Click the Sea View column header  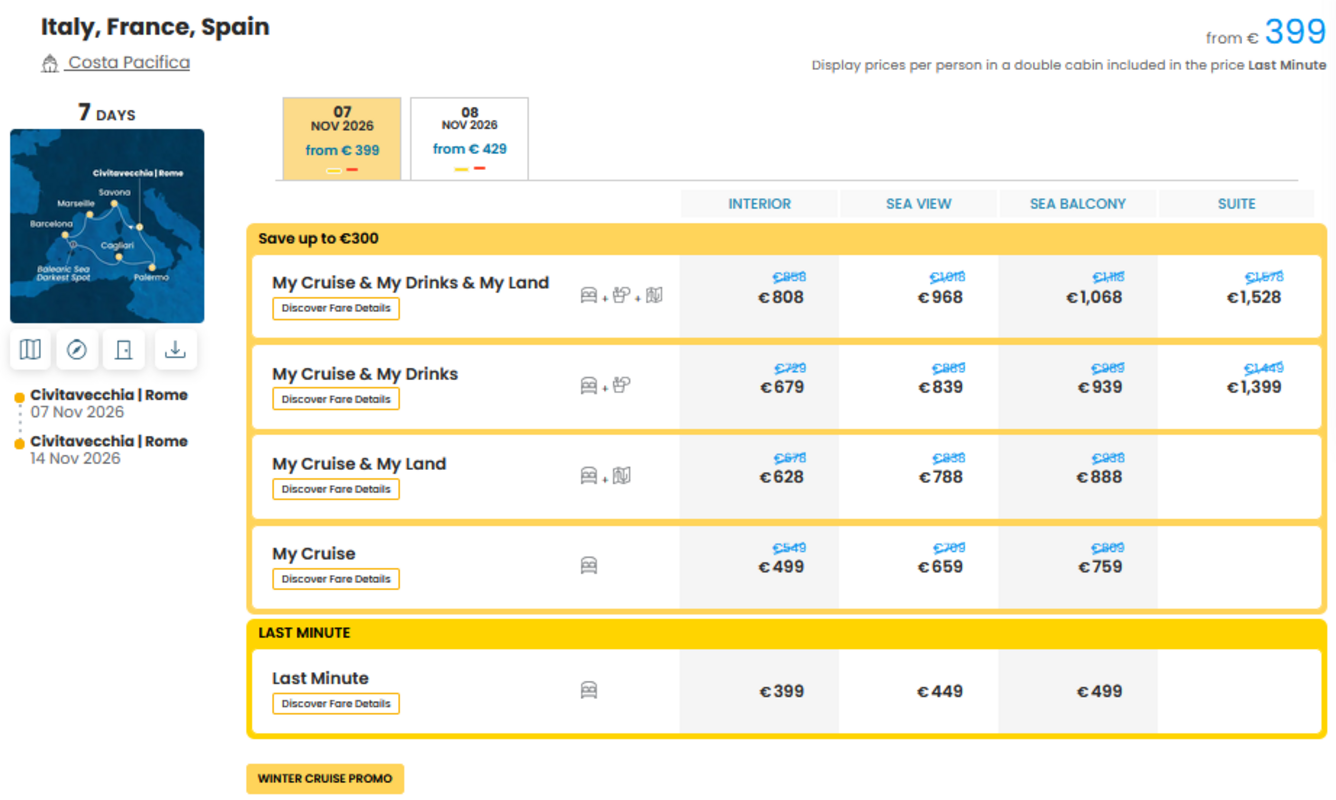pyautogui.click(x=918, y=204)
